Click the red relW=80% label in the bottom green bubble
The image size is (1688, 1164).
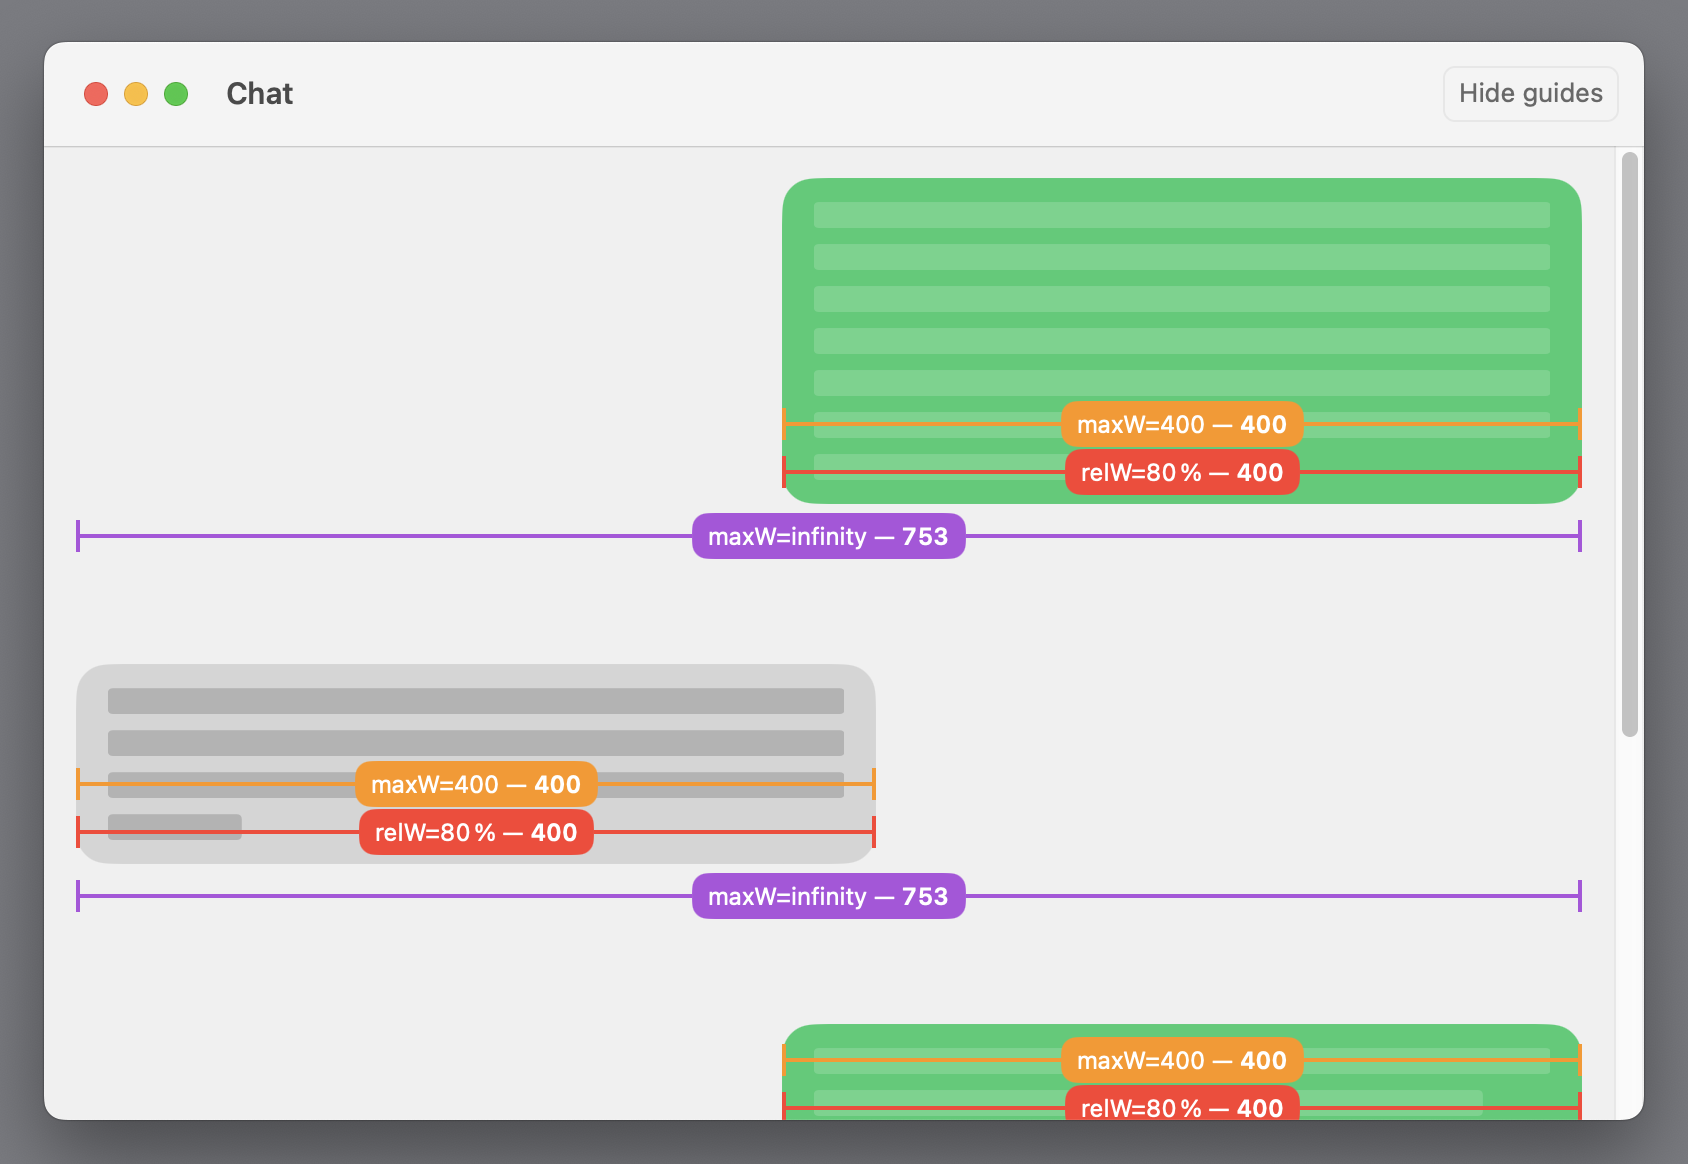[1181, 1105]
